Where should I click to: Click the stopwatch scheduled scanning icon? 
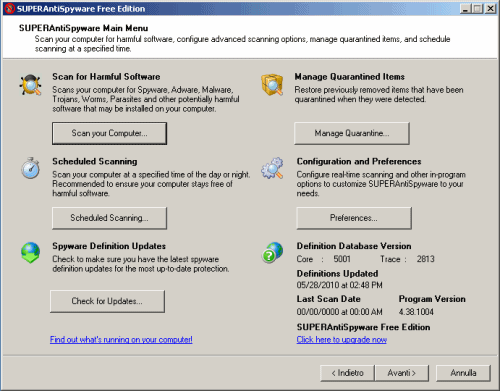(30, 168)
